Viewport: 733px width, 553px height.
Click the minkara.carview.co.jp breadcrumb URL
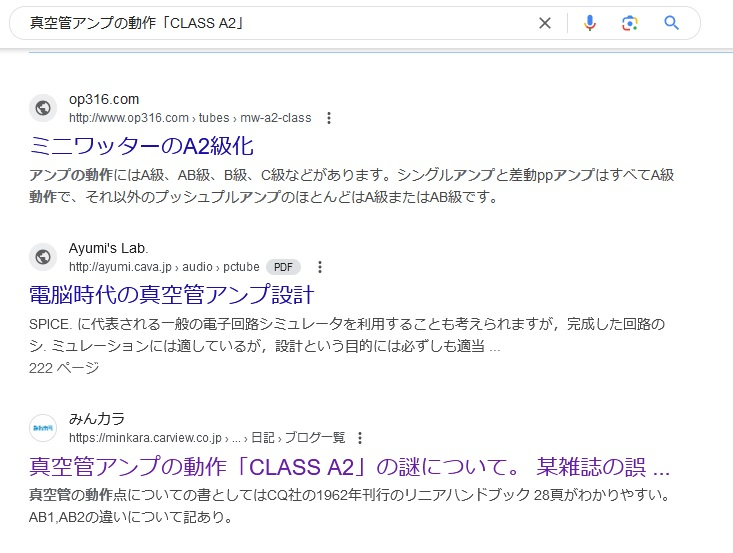[x=207, y=438]
